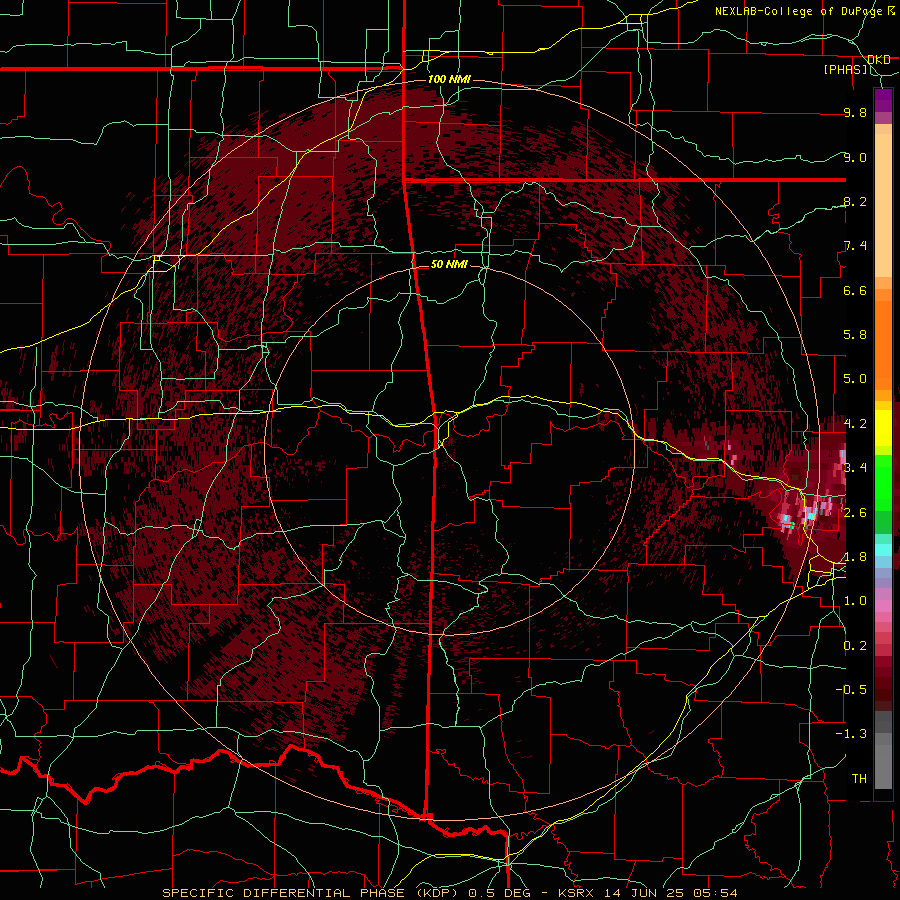
Task: Select the 5.0 scale value
Action: (855, 379)
